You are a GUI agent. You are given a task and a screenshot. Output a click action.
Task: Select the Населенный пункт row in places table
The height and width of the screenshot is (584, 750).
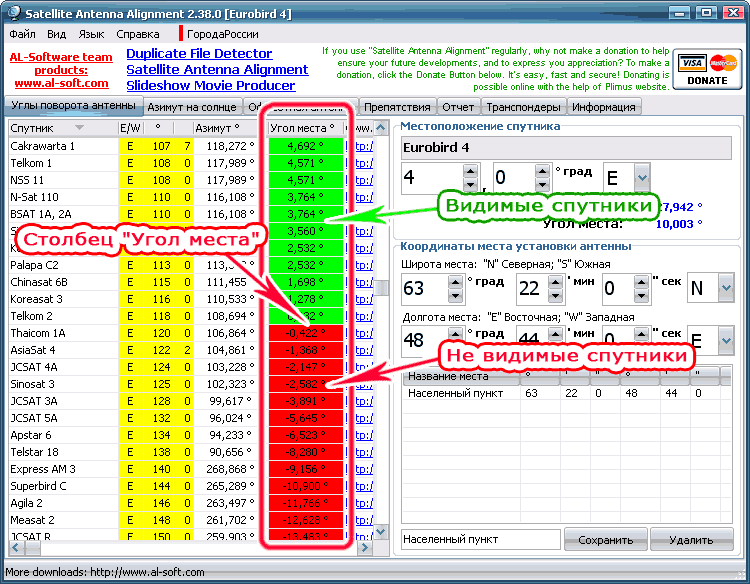click(566, 393)
